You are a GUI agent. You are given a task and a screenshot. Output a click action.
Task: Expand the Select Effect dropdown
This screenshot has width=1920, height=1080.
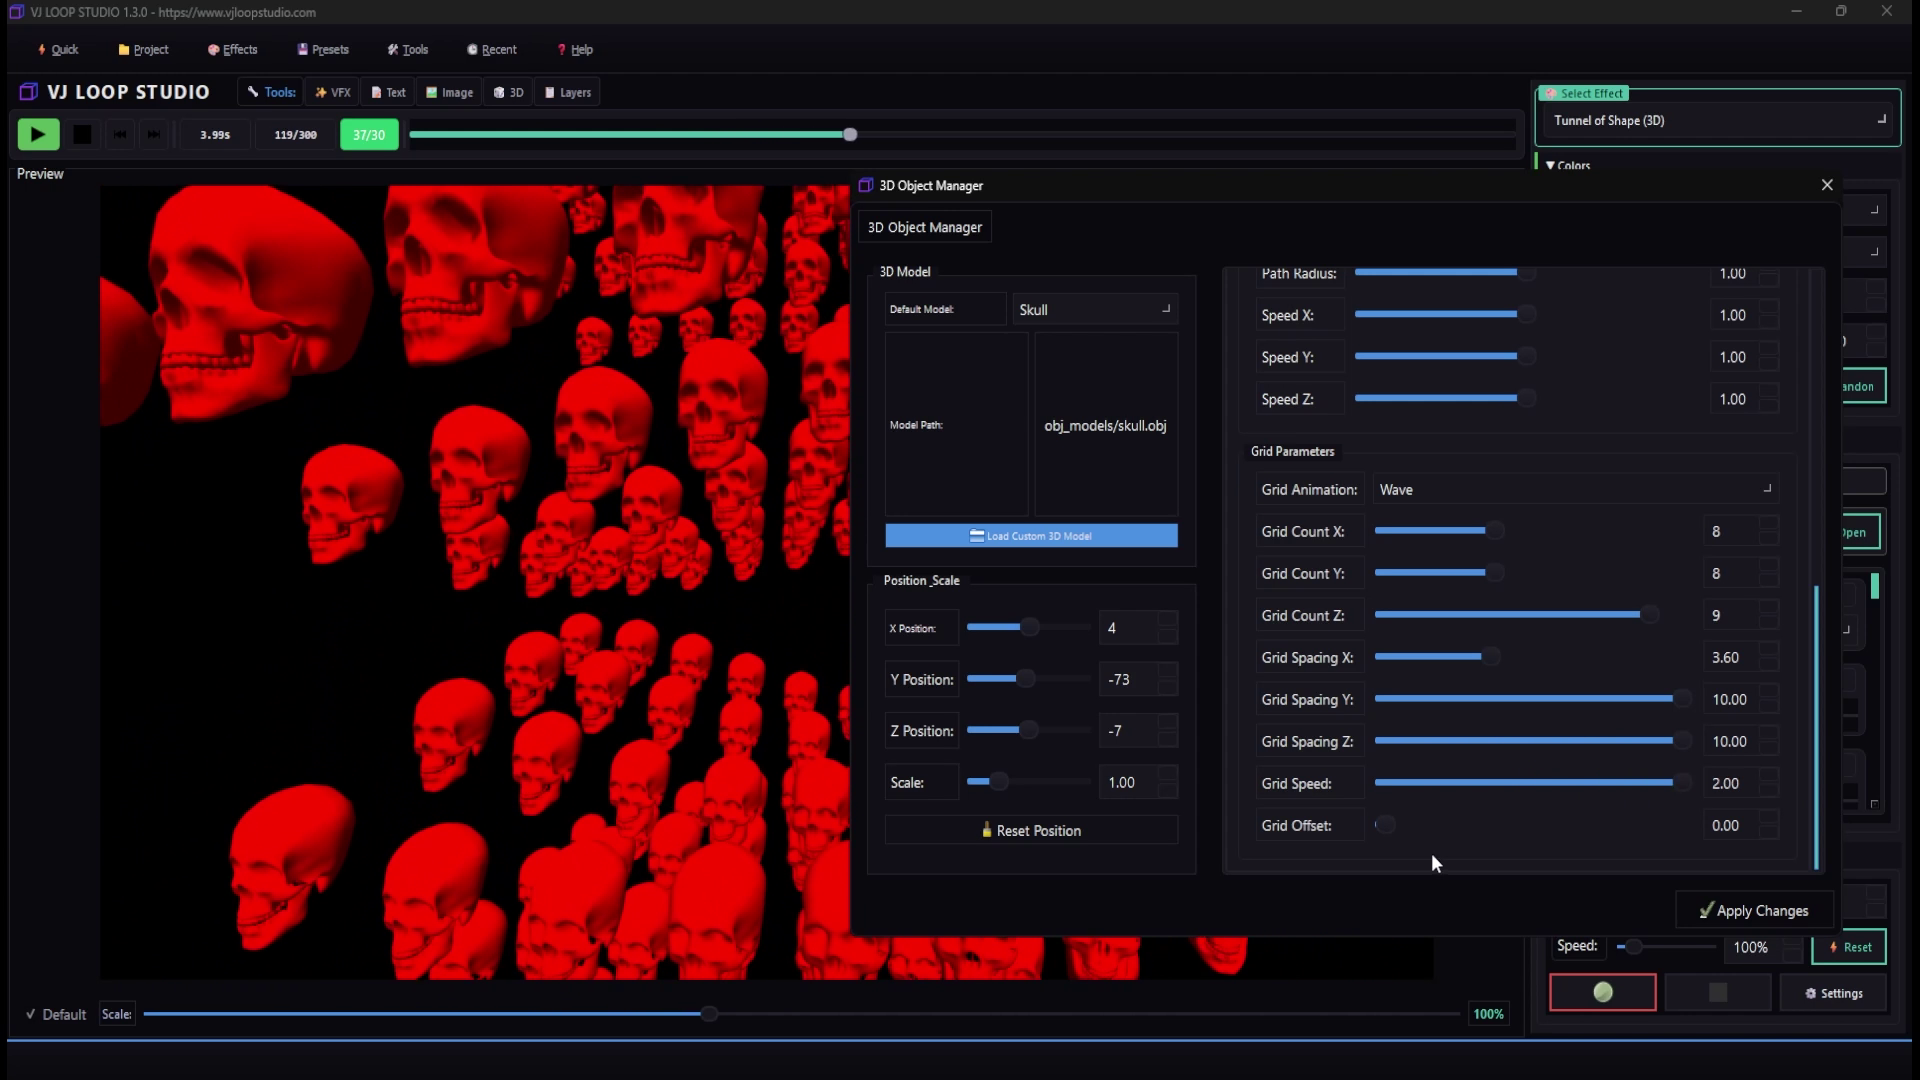tap(1717, 120)
